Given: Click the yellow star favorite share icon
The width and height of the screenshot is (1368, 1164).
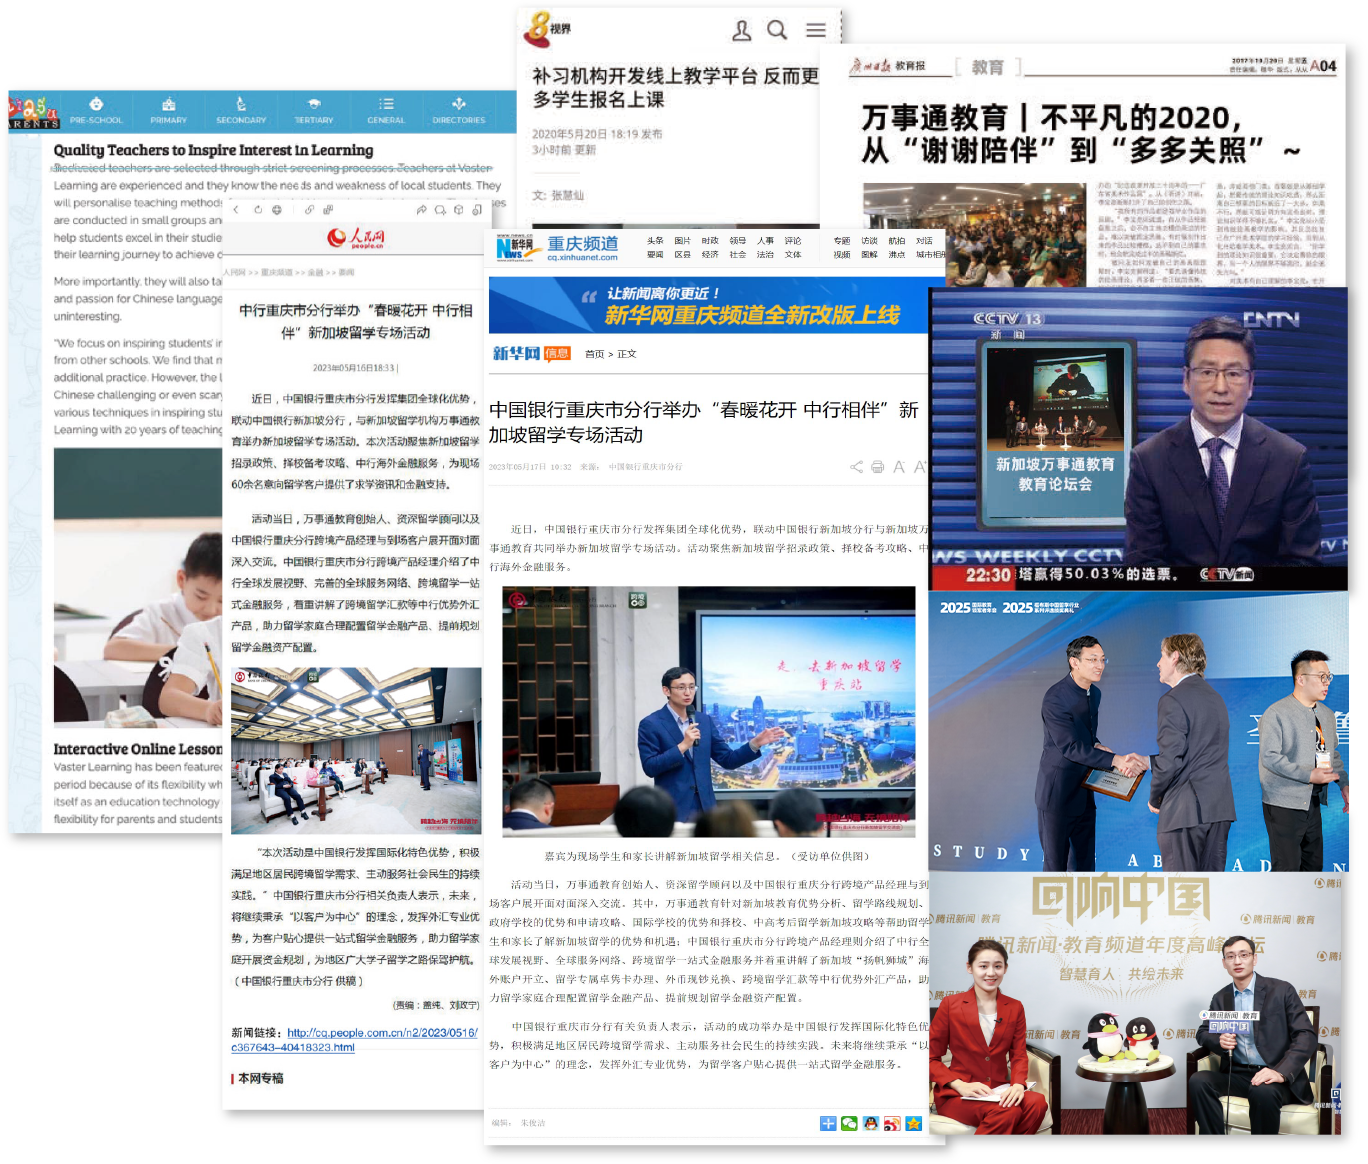Looking at the screenshot, I should coord(913,1124).
